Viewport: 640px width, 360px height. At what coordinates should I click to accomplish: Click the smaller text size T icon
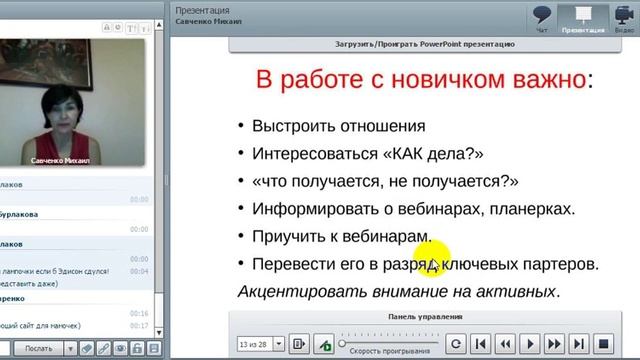click(x=145, y=28)
